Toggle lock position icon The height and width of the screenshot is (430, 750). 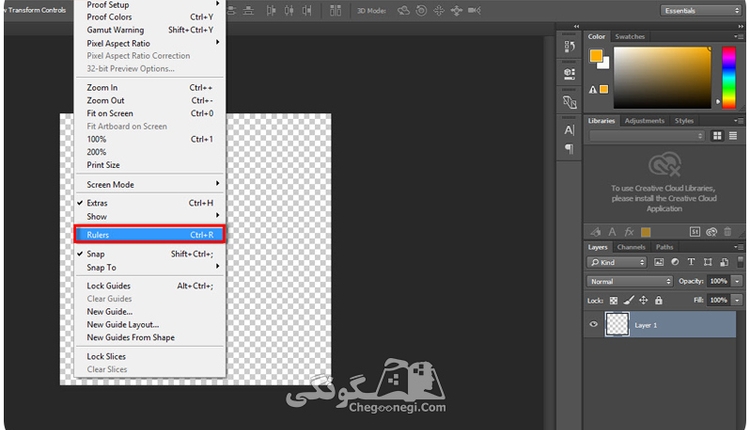click(644, 300)
